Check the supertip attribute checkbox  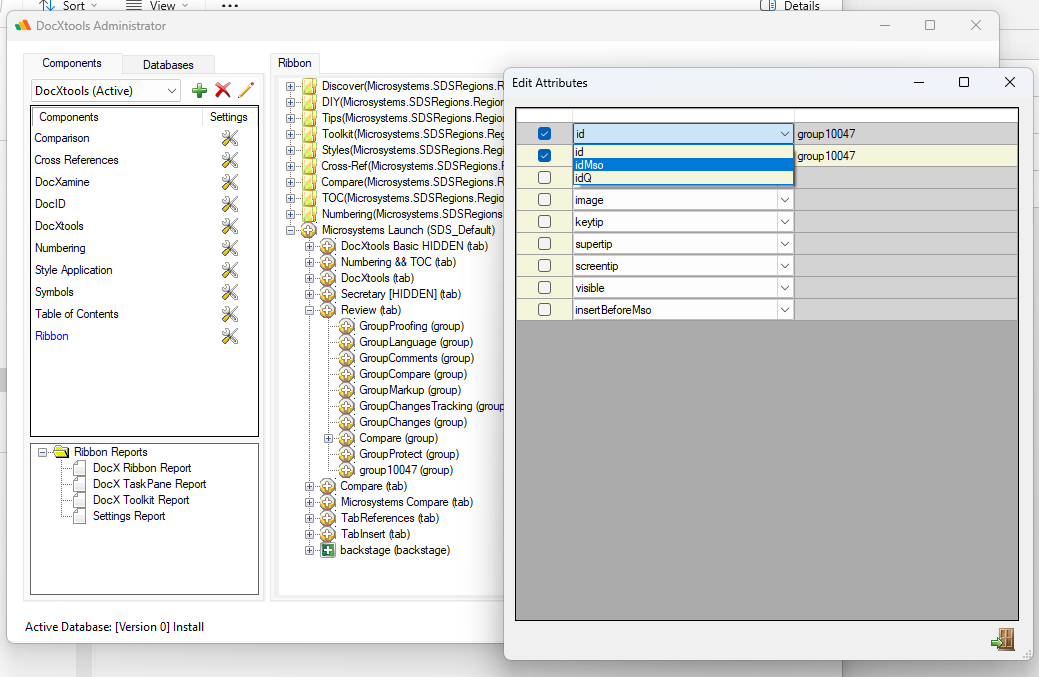(x=545, y=244)
